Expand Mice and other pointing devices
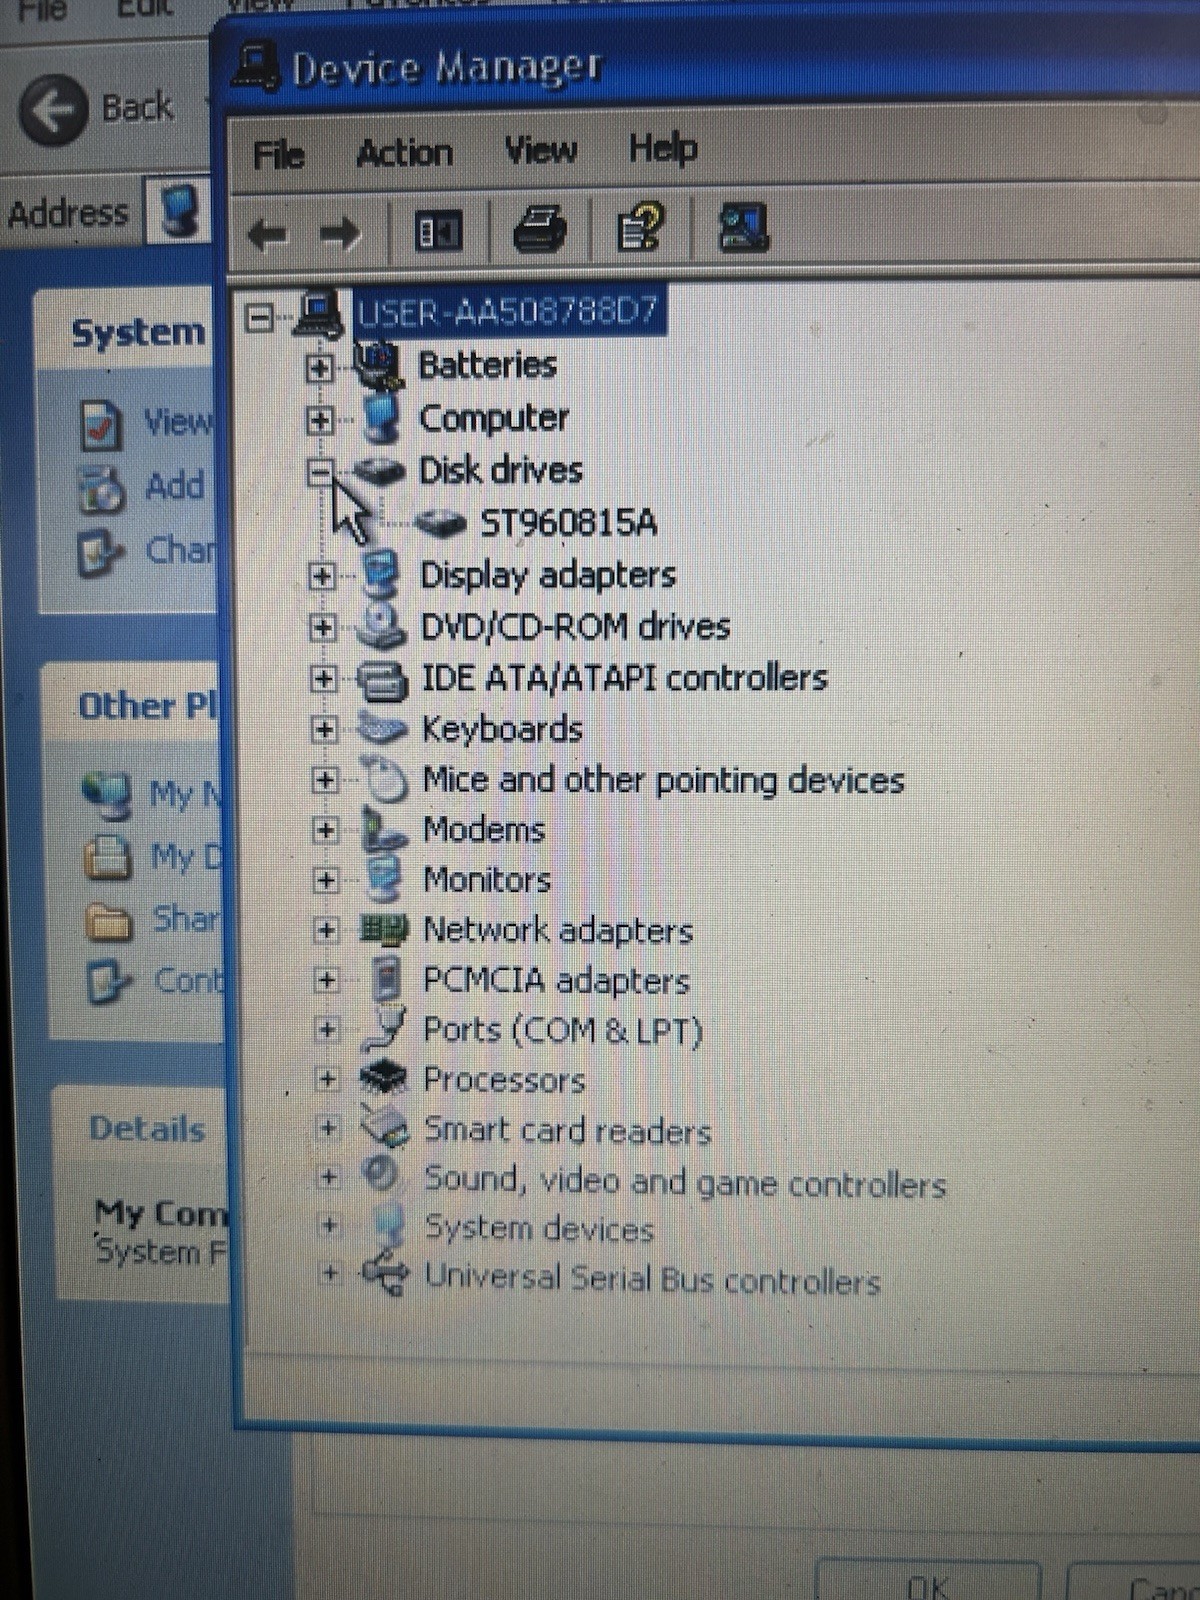This screenshot has width=1200, height=1600. [x=324, y=780]
